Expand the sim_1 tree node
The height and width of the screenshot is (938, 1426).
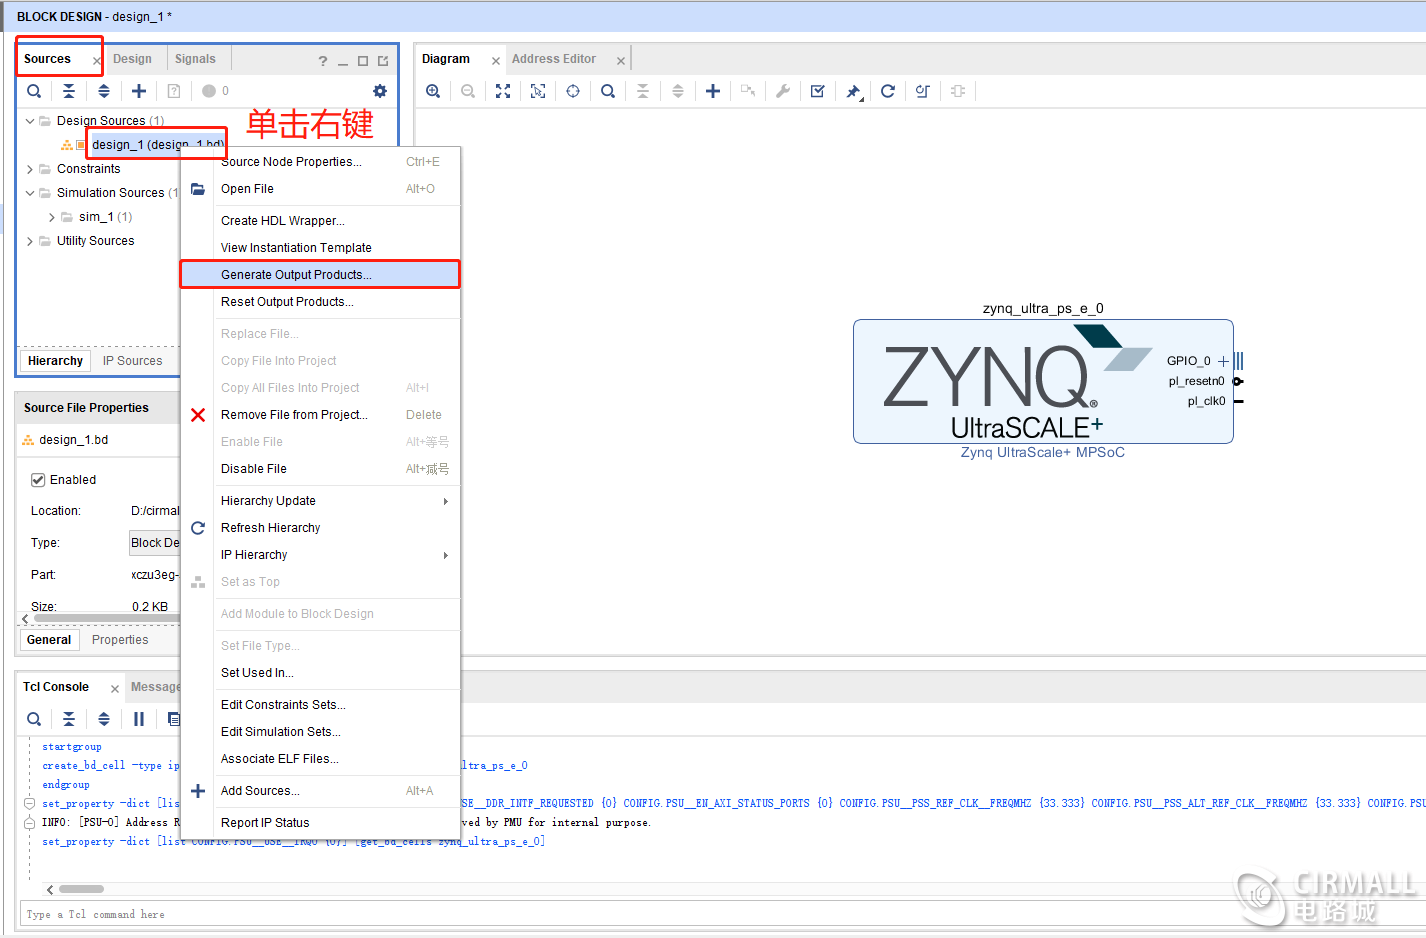(52, 217)
